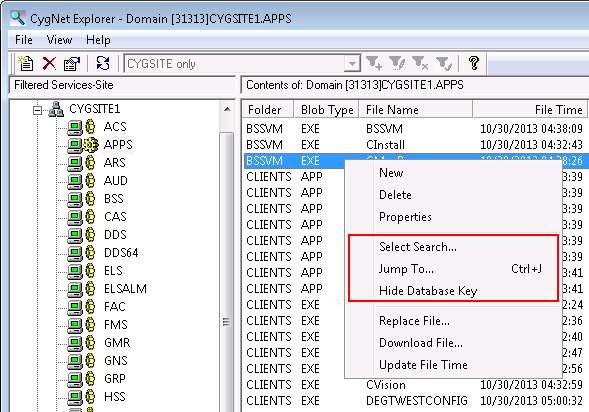Select the APPS service in the tree

[118, 145]
